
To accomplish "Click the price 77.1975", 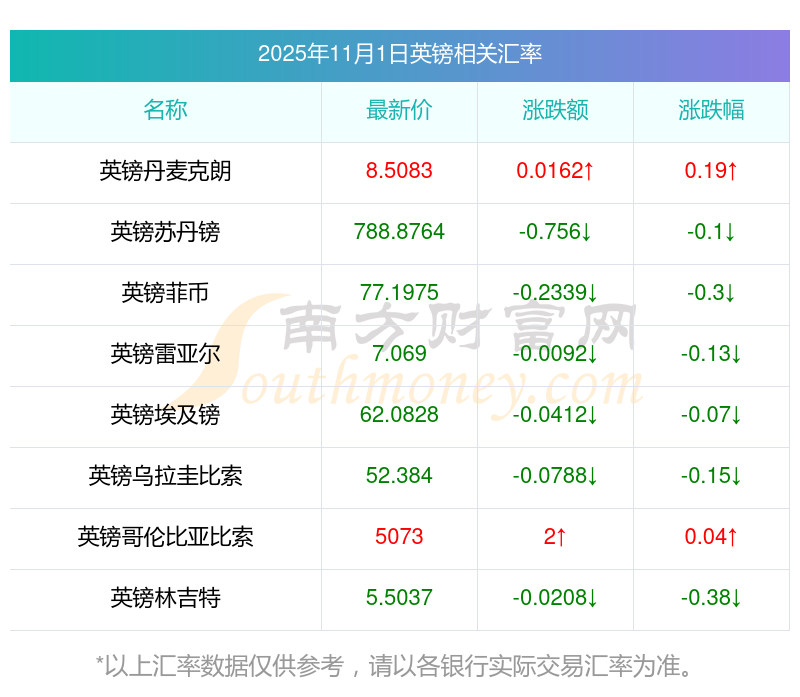I will point(399,293).
